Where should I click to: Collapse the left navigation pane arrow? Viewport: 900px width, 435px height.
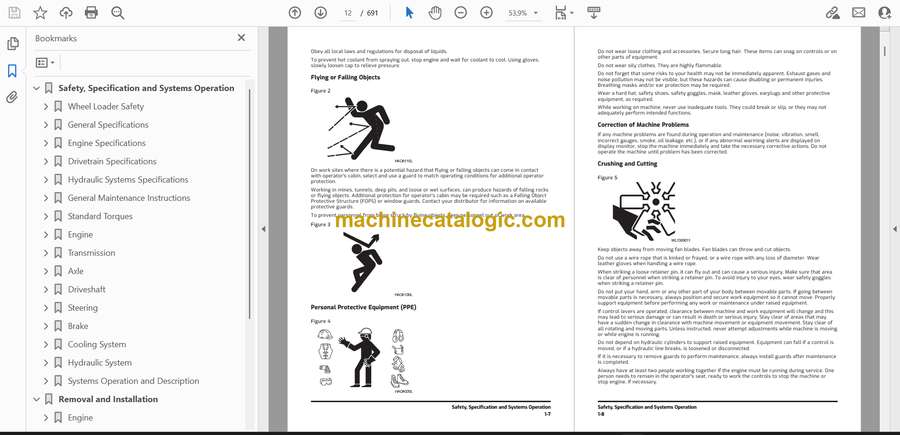point(263,229)
